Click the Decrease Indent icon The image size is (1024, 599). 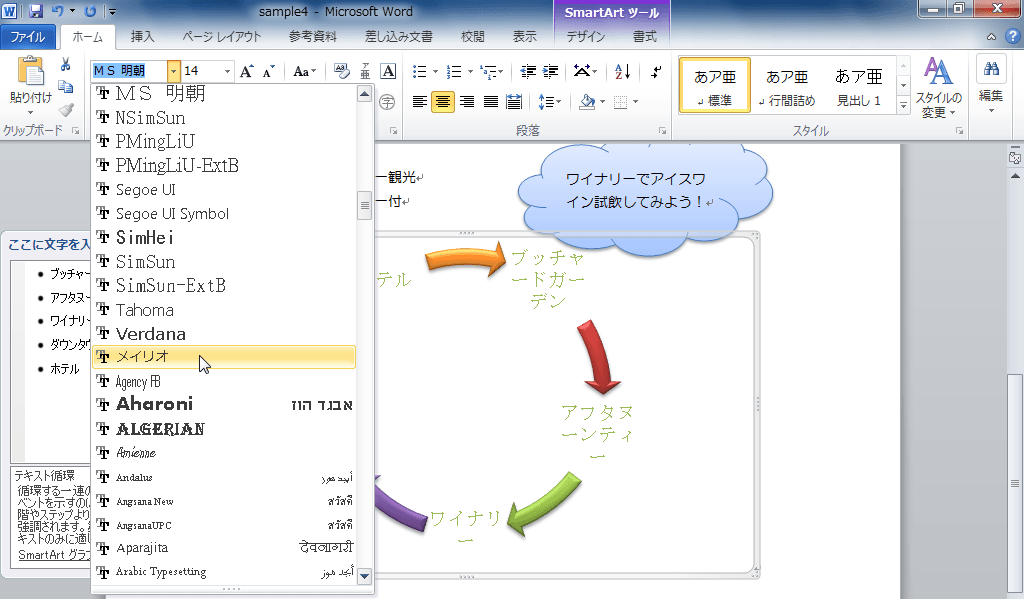(528, 71)
